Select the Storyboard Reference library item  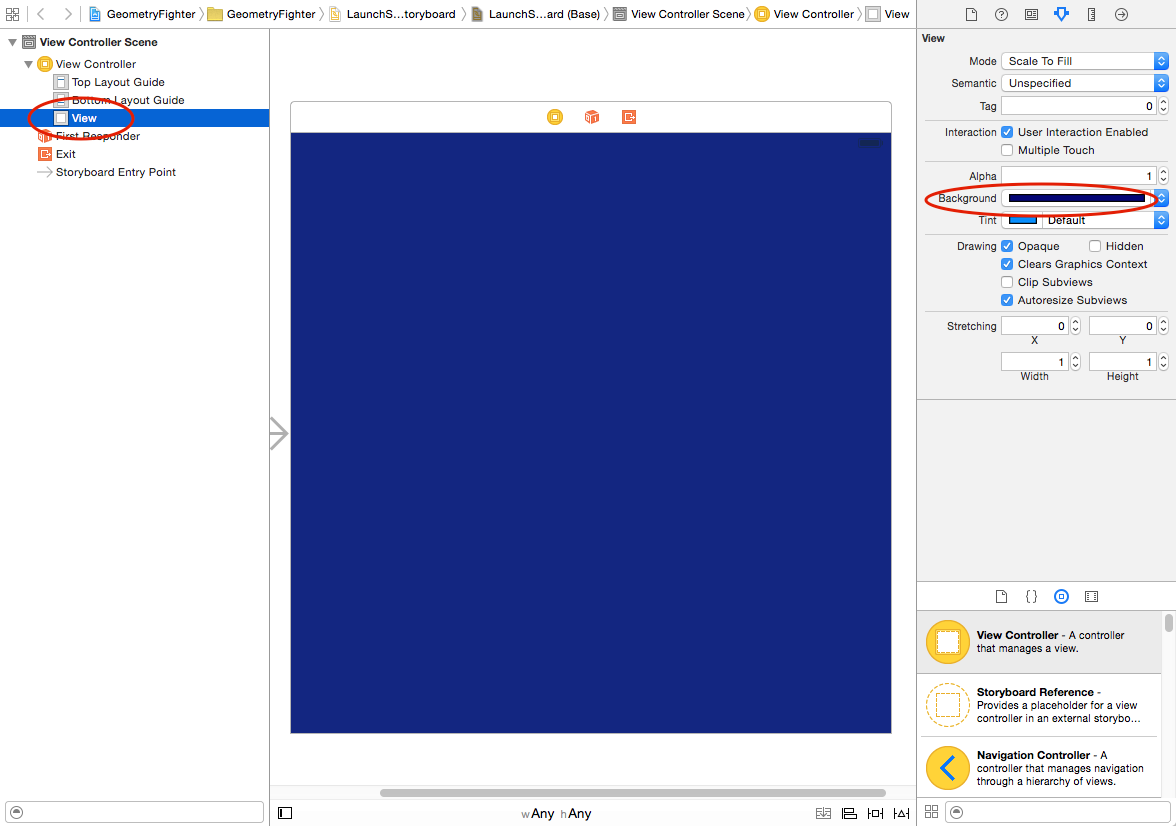tap(1039, 705)
